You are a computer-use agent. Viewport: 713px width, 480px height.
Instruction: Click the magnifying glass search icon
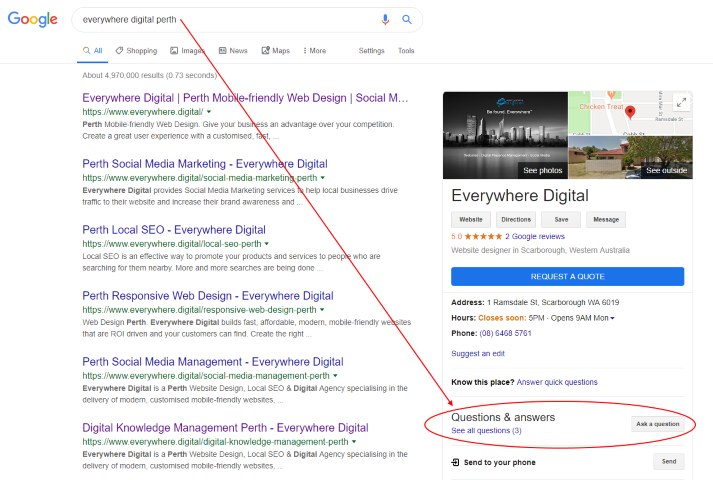point(407,19)
